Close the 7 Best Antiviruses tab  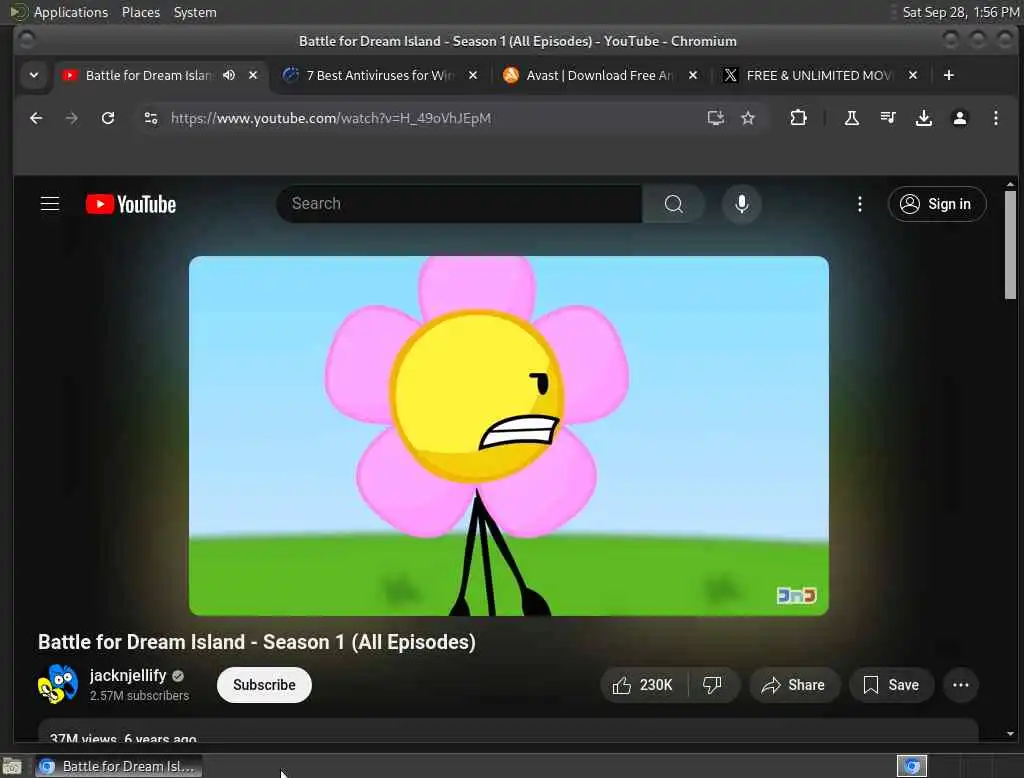(x=473, y=75)
